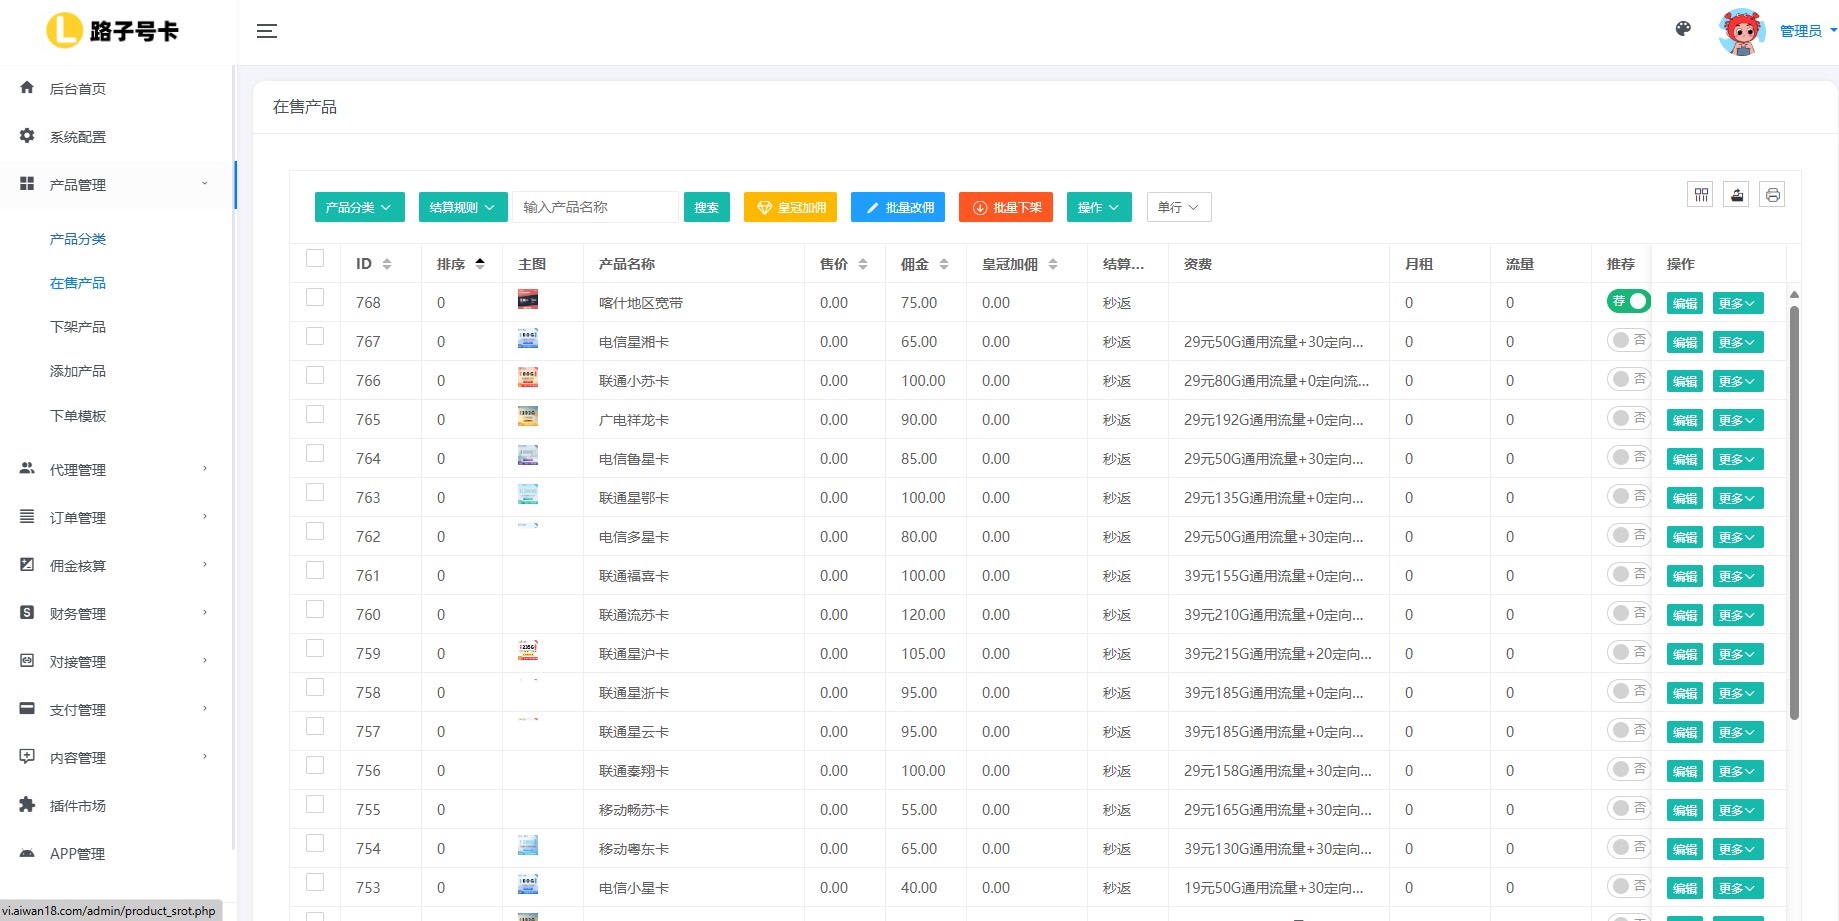Collapse sidebar with hamburger menu icon

(x=266, y=31)
